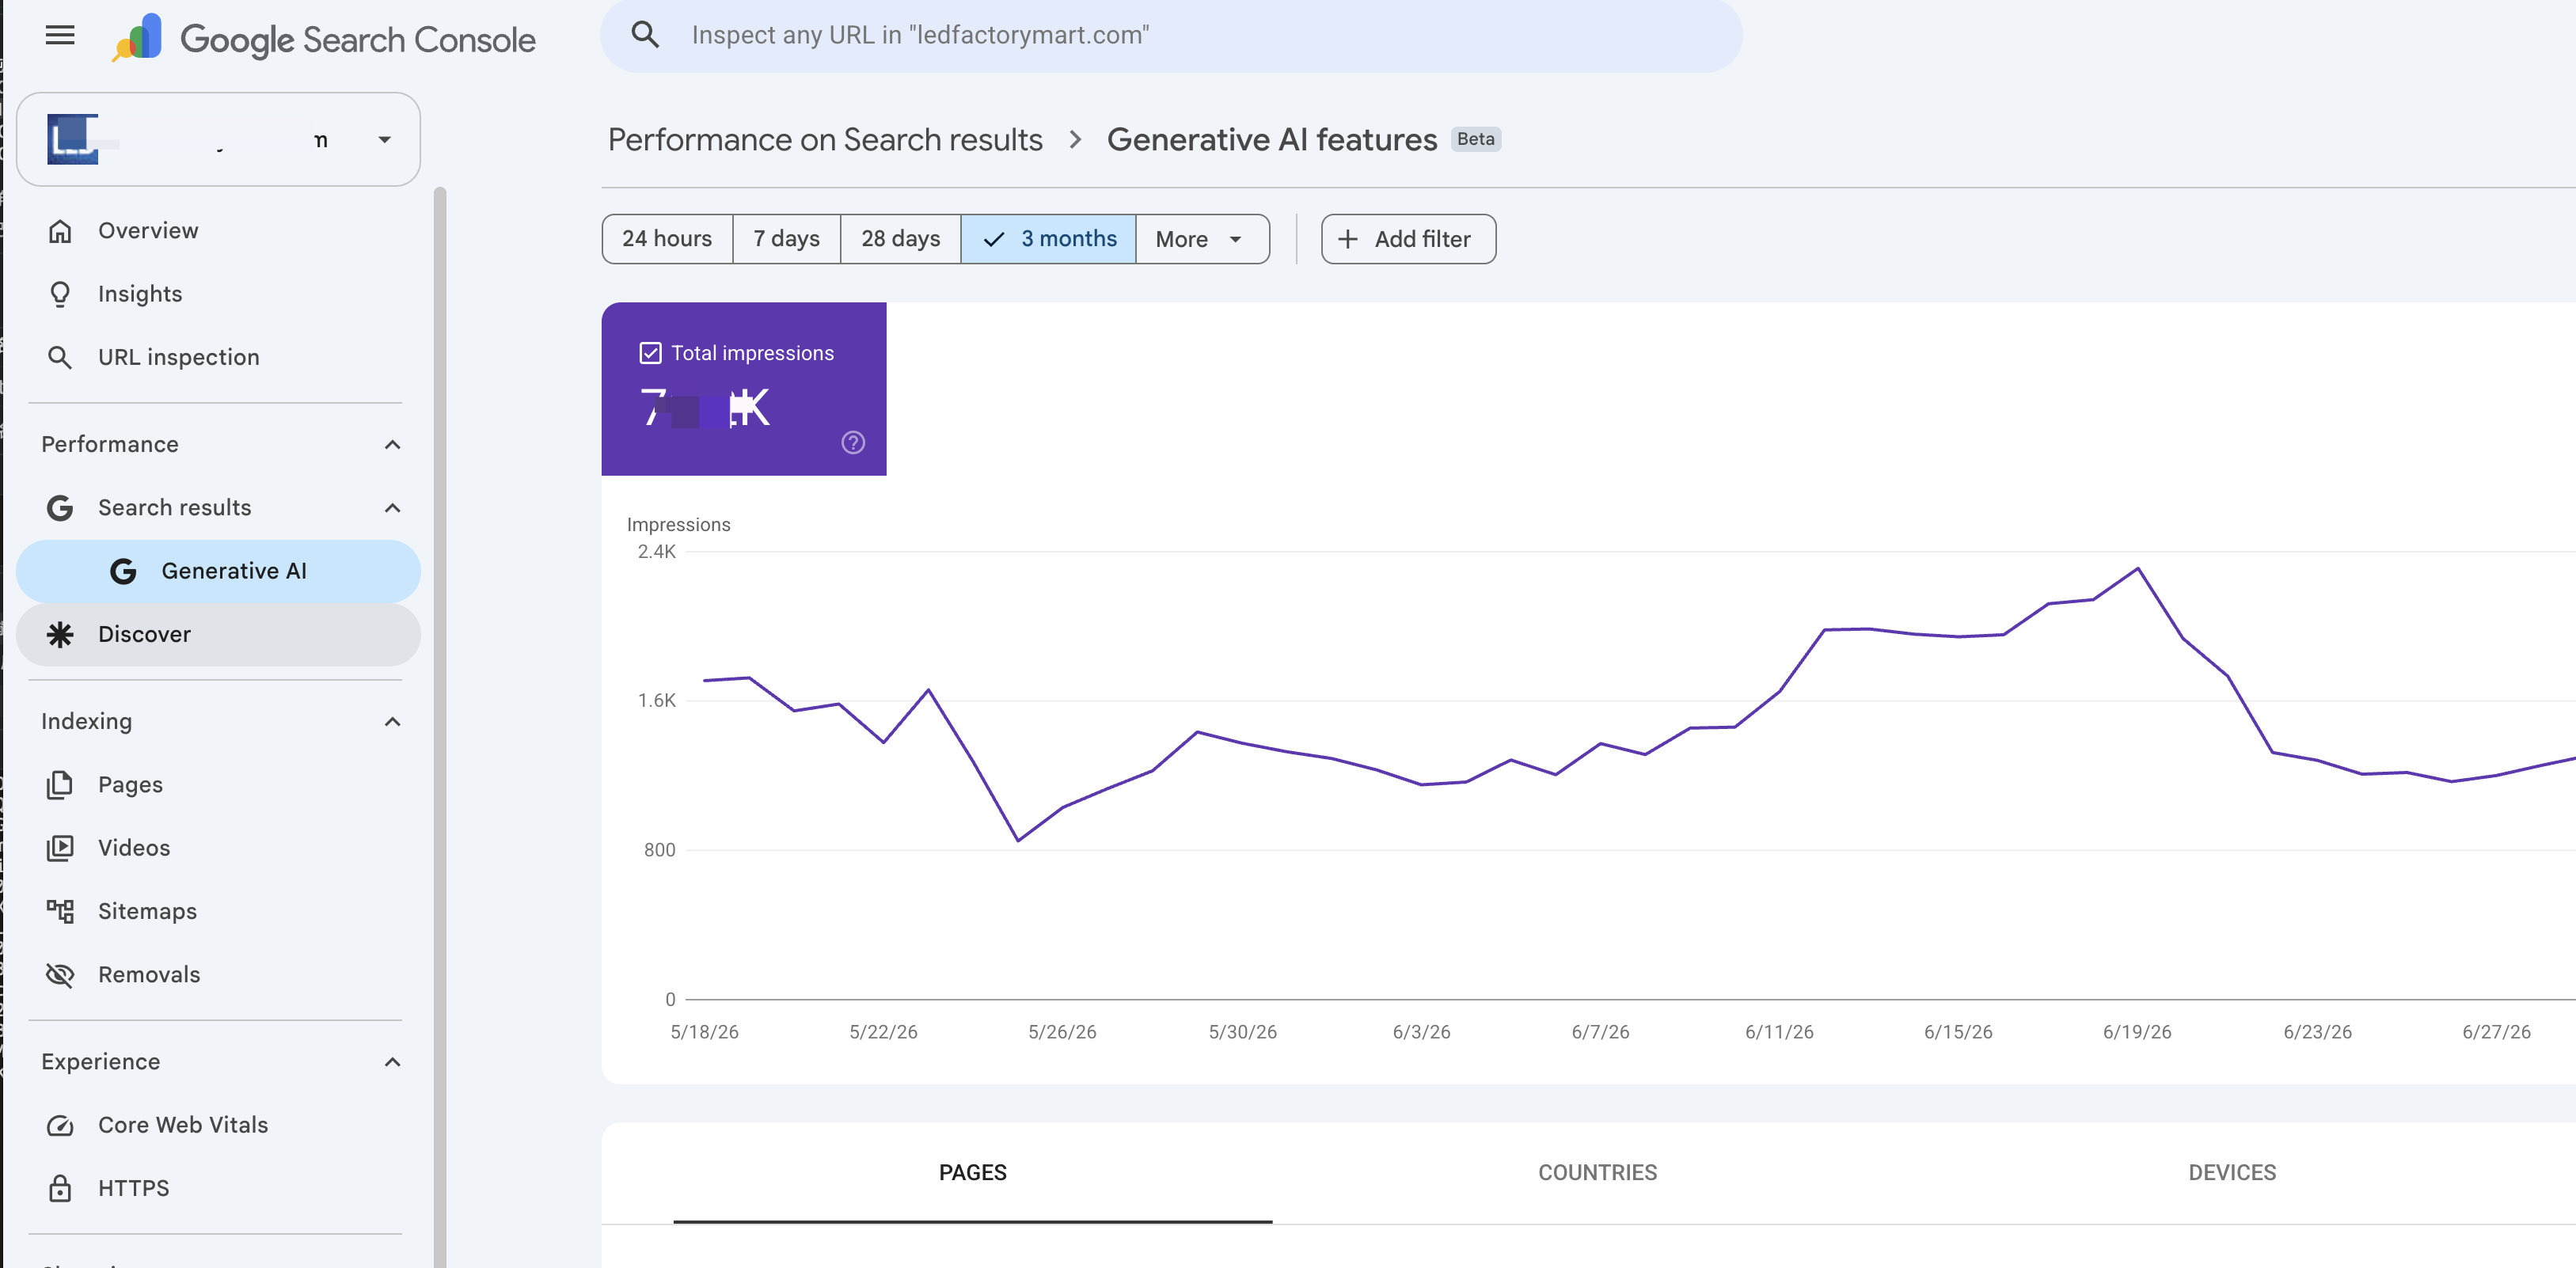The image size is (2576, 1268).
Task: Click the Discover asterisk icon
Action: (60, 634)
